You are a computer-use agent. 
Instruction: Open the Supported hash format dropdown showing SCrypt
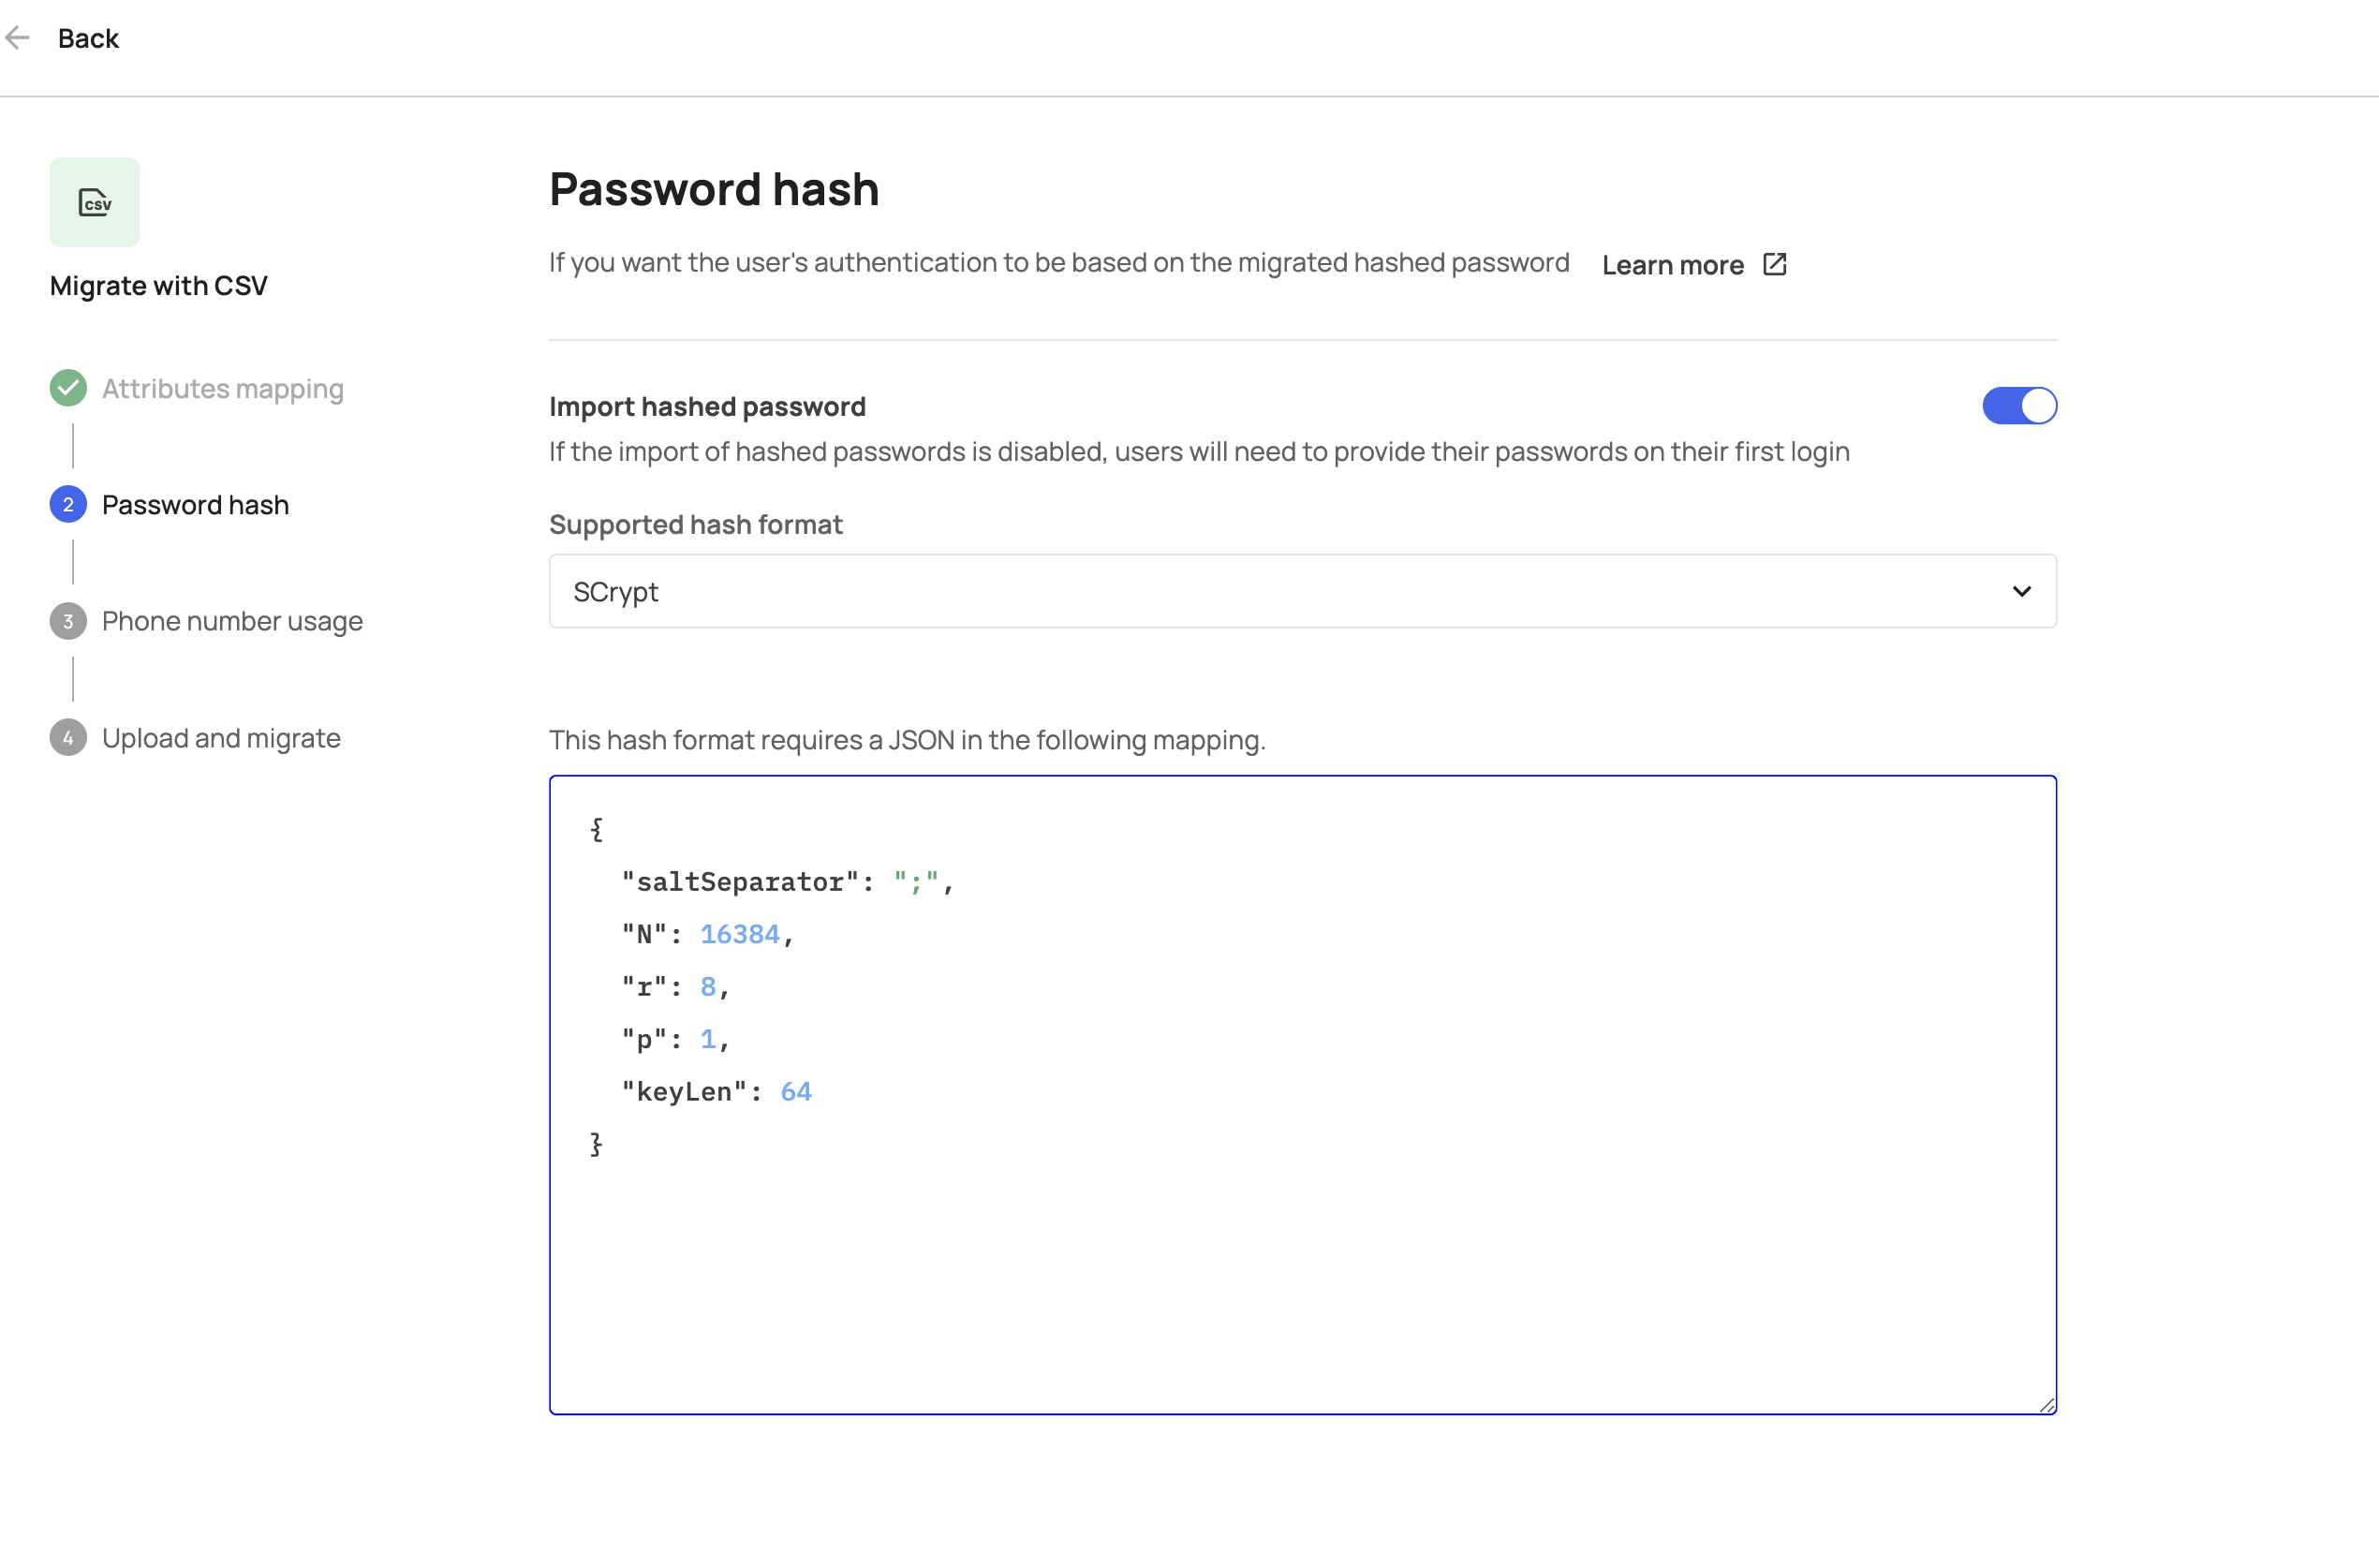1302,591
